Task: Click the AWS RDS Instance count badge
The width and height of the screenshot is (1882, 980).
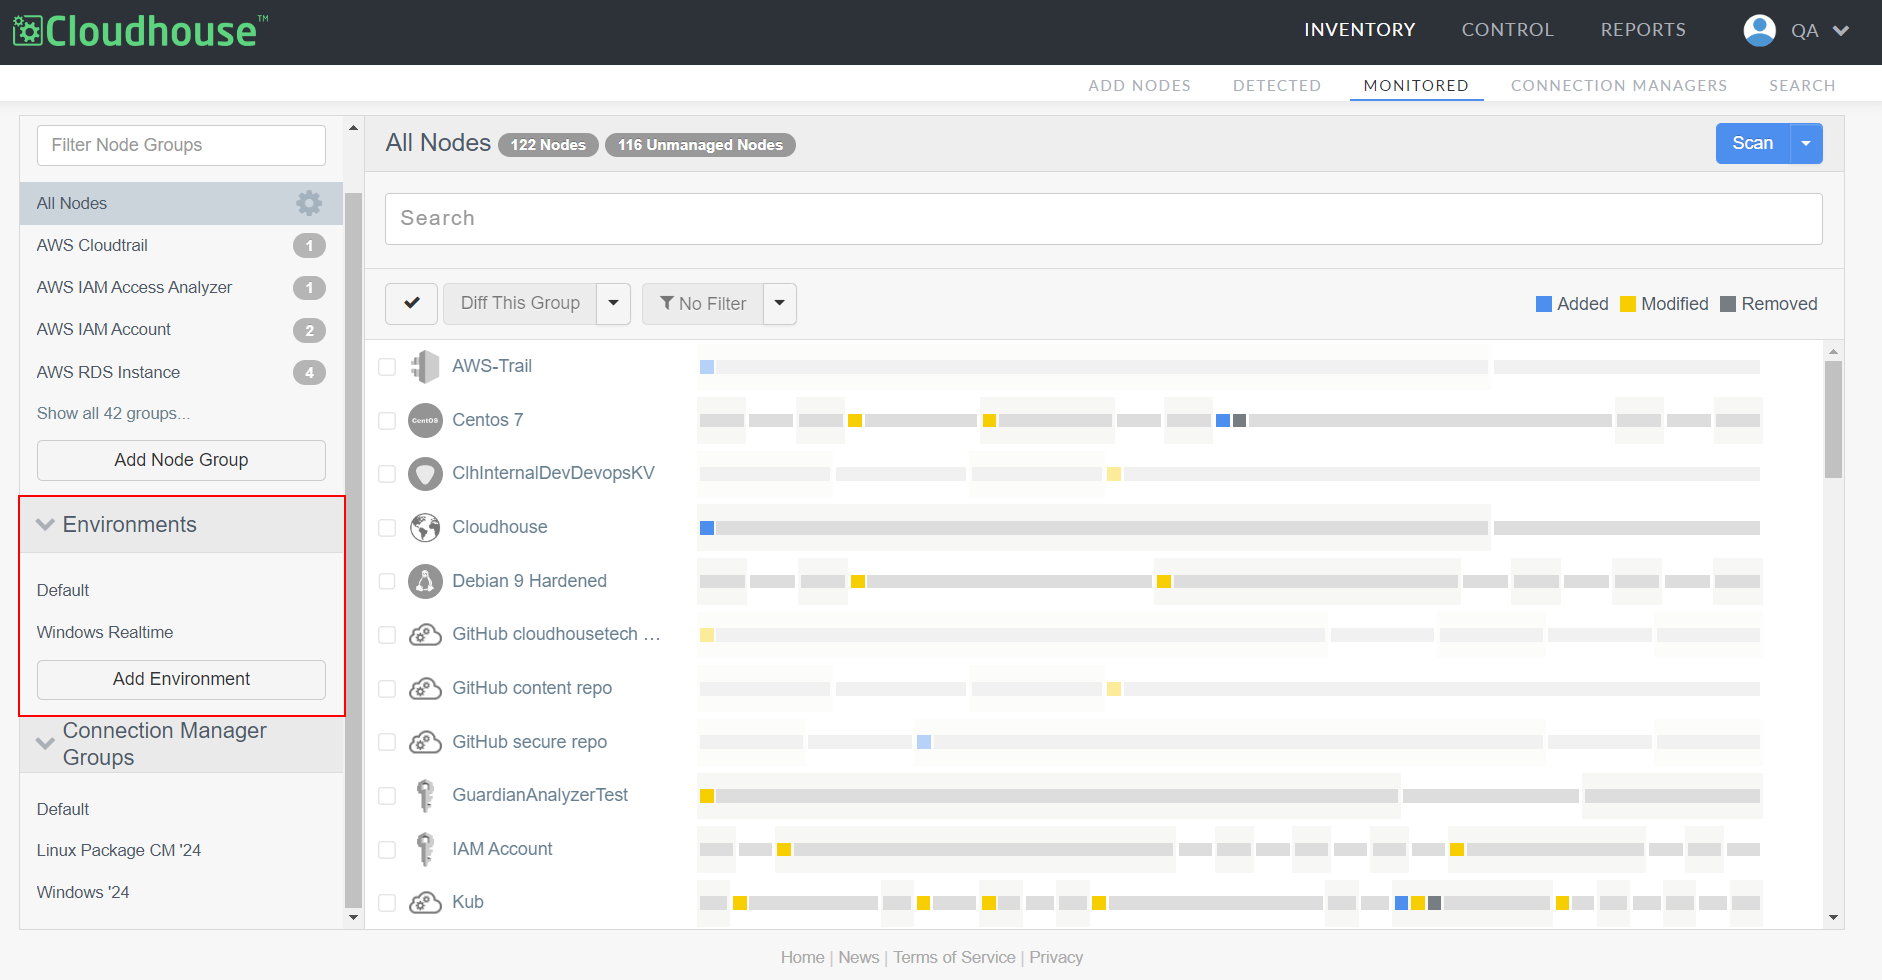Action: pyautogui.click(x=309, y=372)
